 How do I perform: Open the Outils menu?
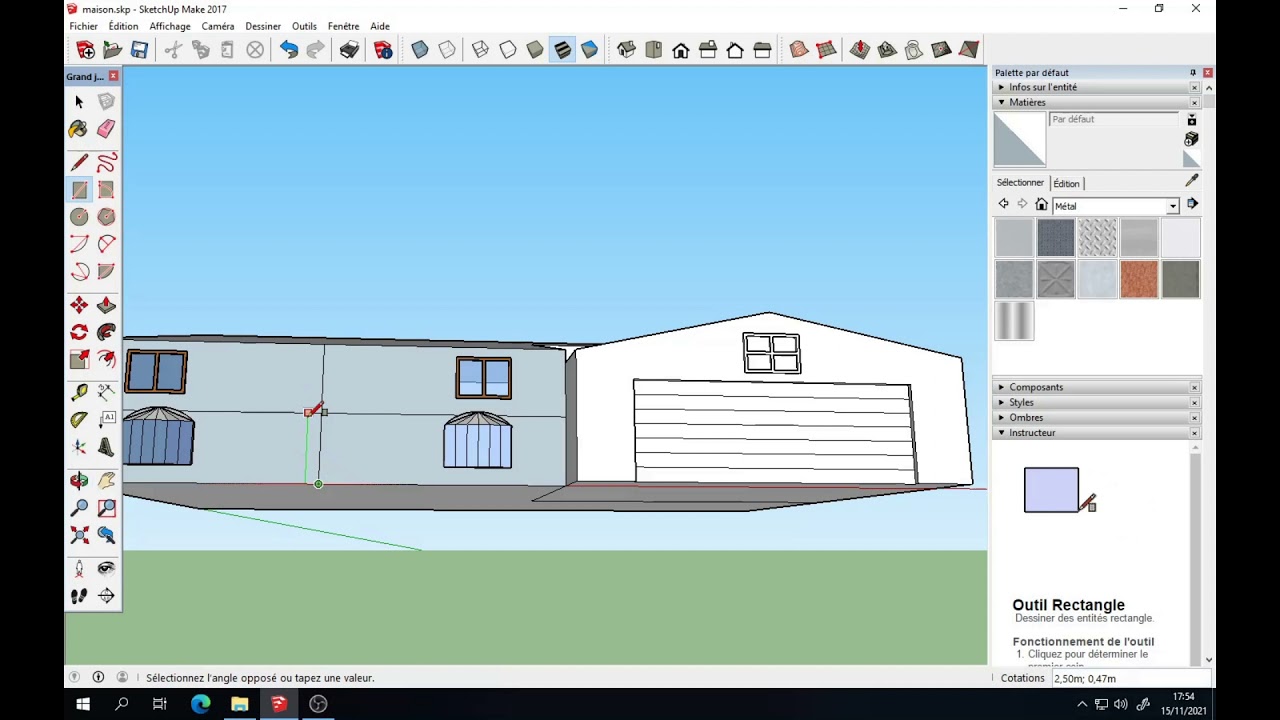[304, 26]
